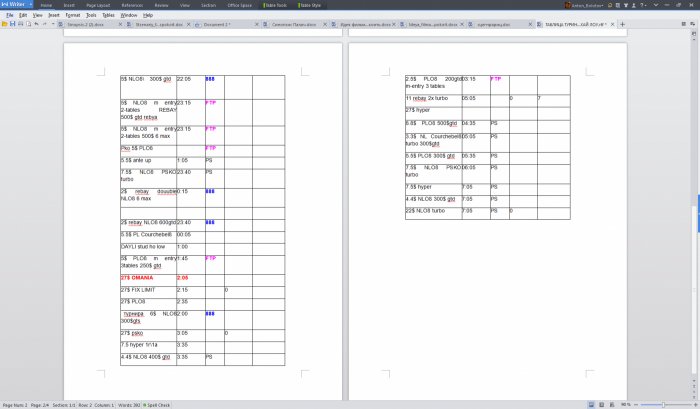700x409 pixels.
Task: Open the View ribbon tab
Action: tap(184, 5)
